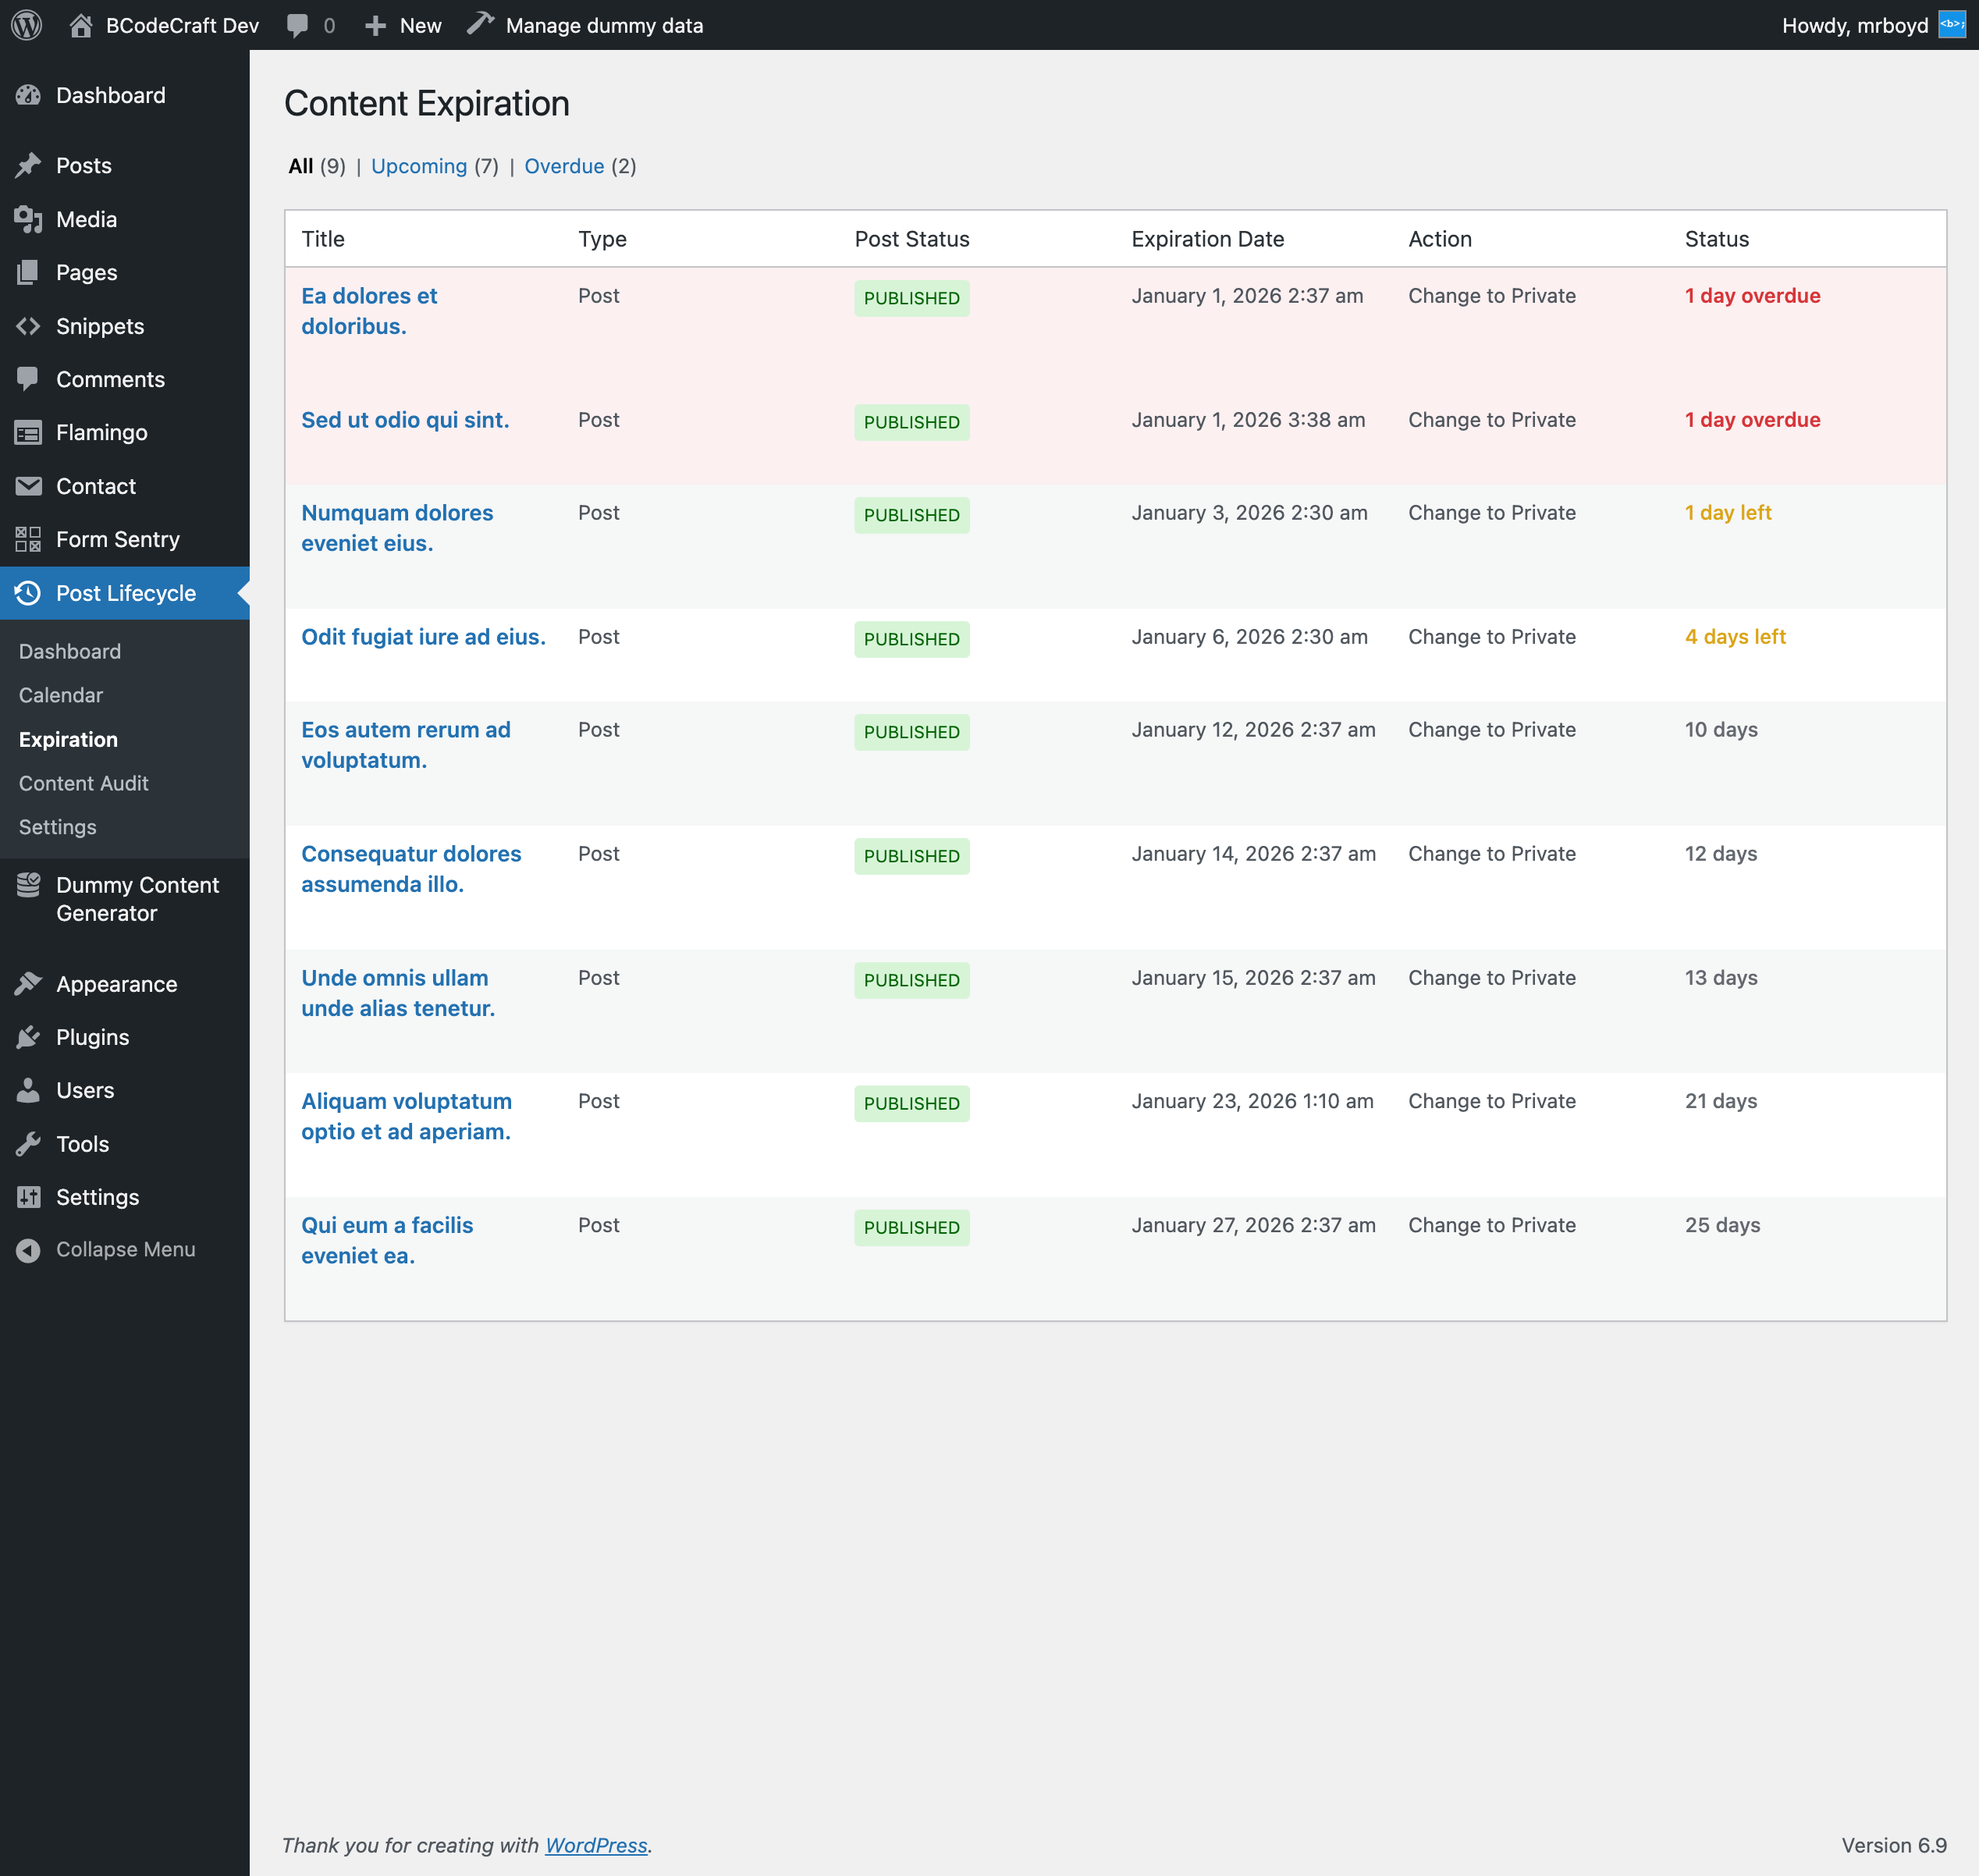Click the Users icon in the sidebar
The image size is (1979, 1876).
pyautogui.click(x=28, y=1090)
